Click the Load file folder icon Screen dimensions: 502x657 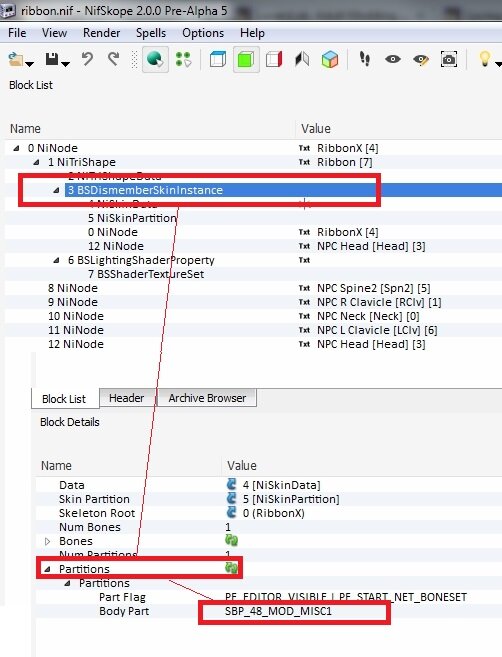[16, 59]
